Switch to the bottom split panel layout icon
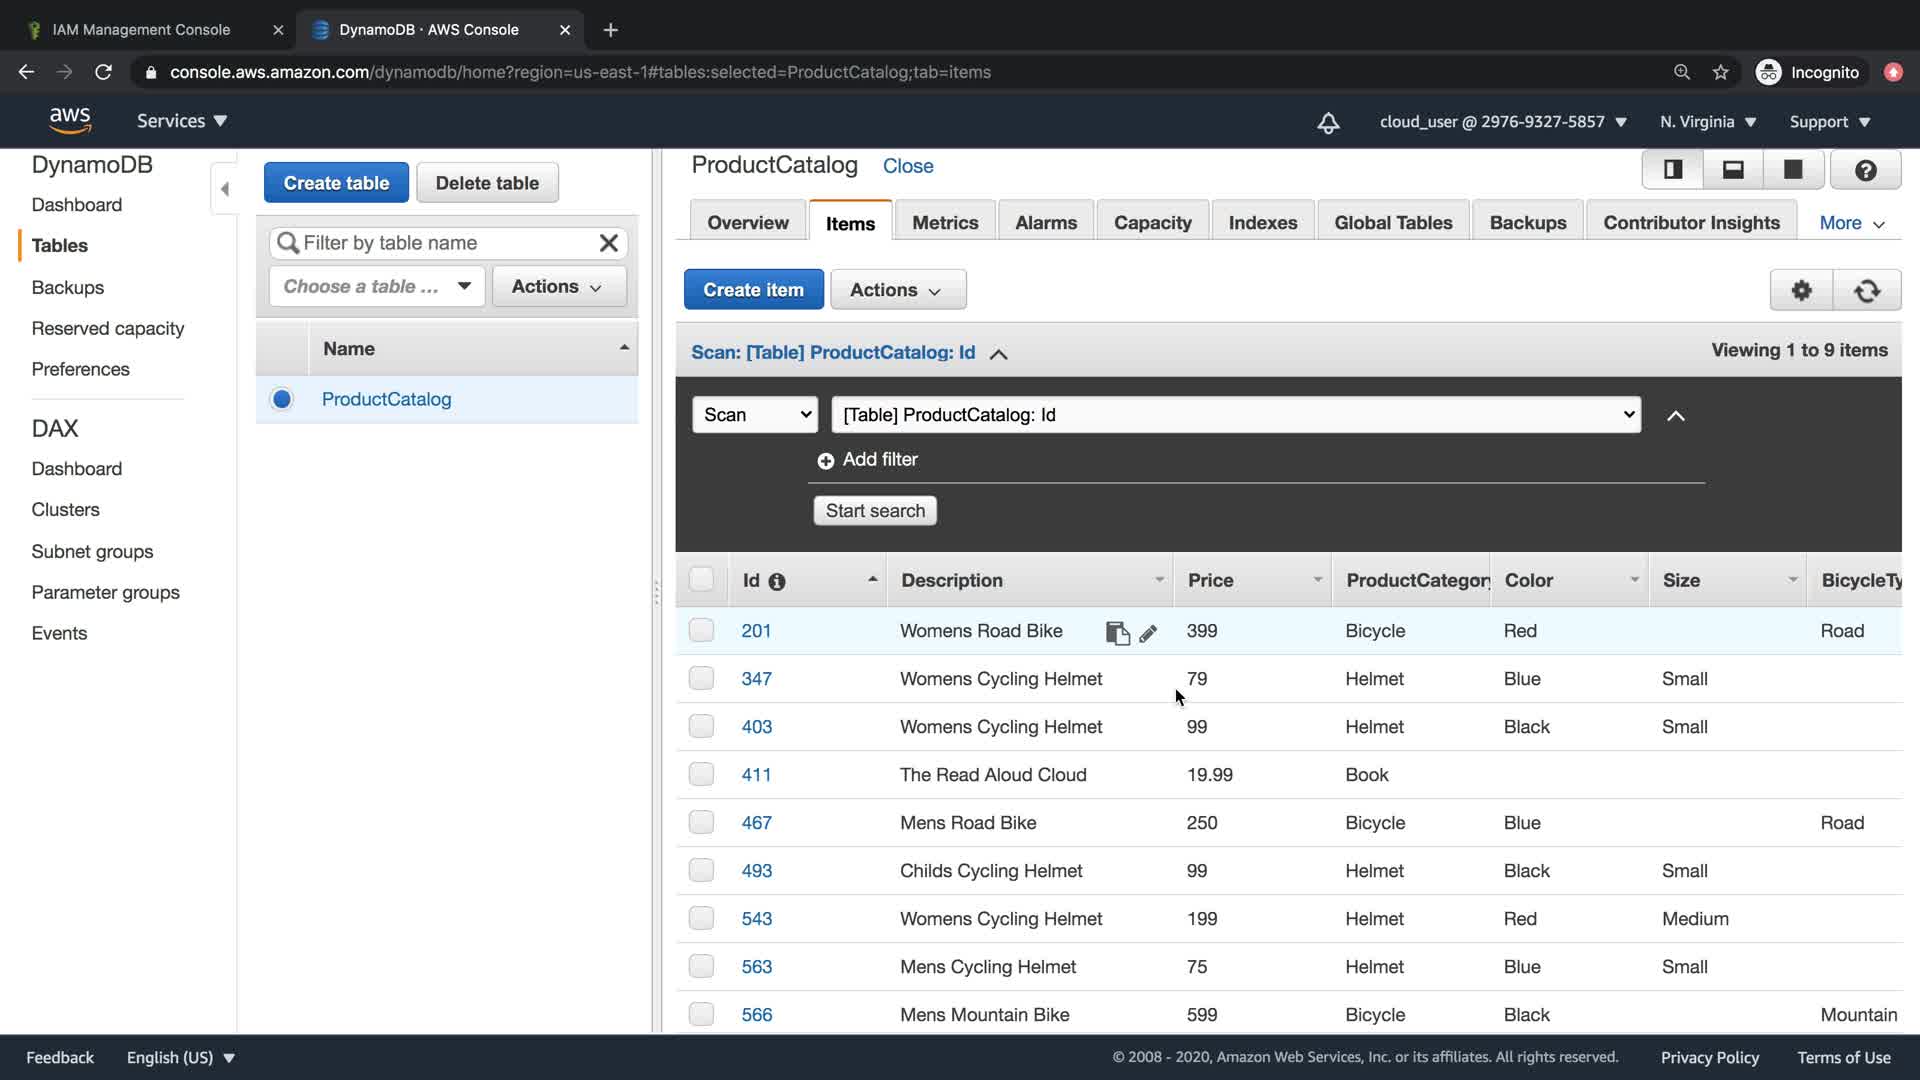This screenshot has width=1920, height=1080. point(1733,170)
